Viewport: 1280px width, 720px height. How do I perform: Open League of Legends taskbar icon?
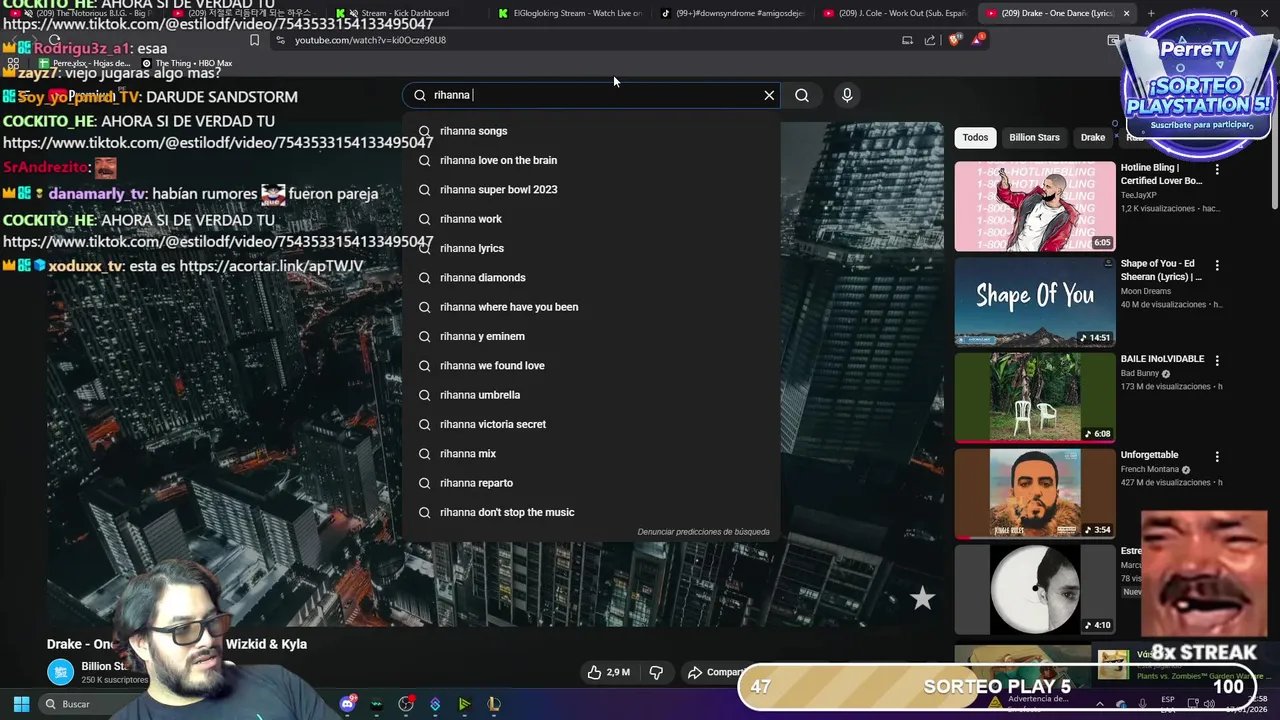493,704
